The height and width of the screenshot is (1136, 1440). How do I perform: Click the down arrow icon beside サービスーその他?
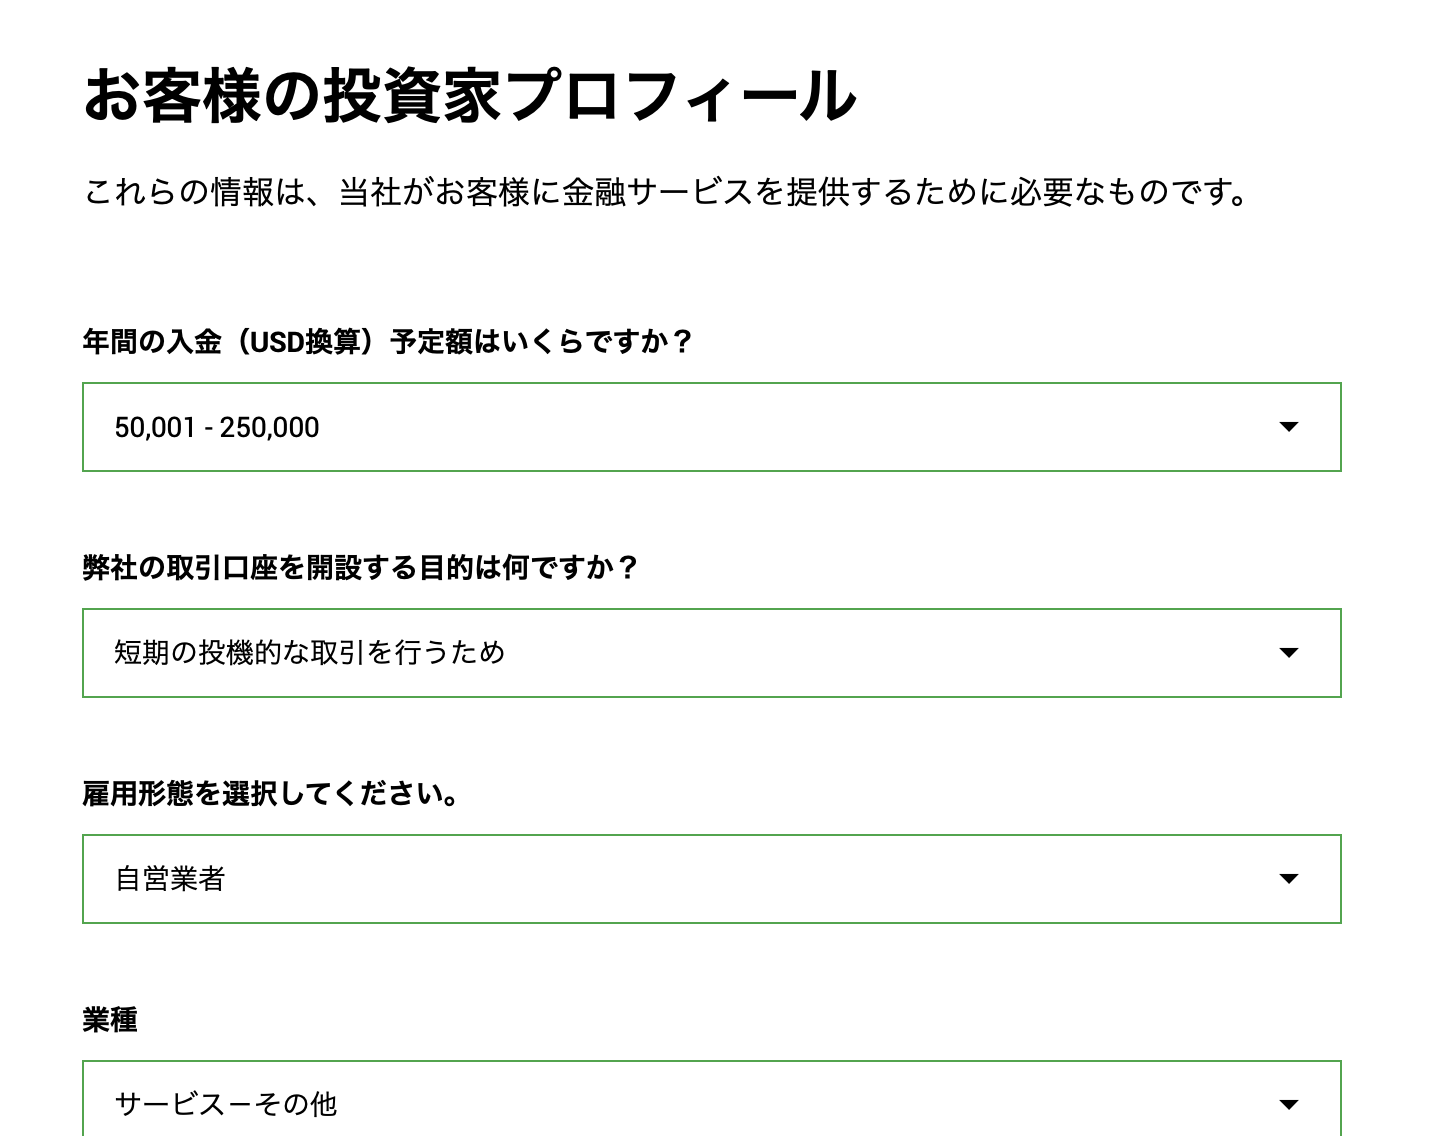pos(1288,1104)
